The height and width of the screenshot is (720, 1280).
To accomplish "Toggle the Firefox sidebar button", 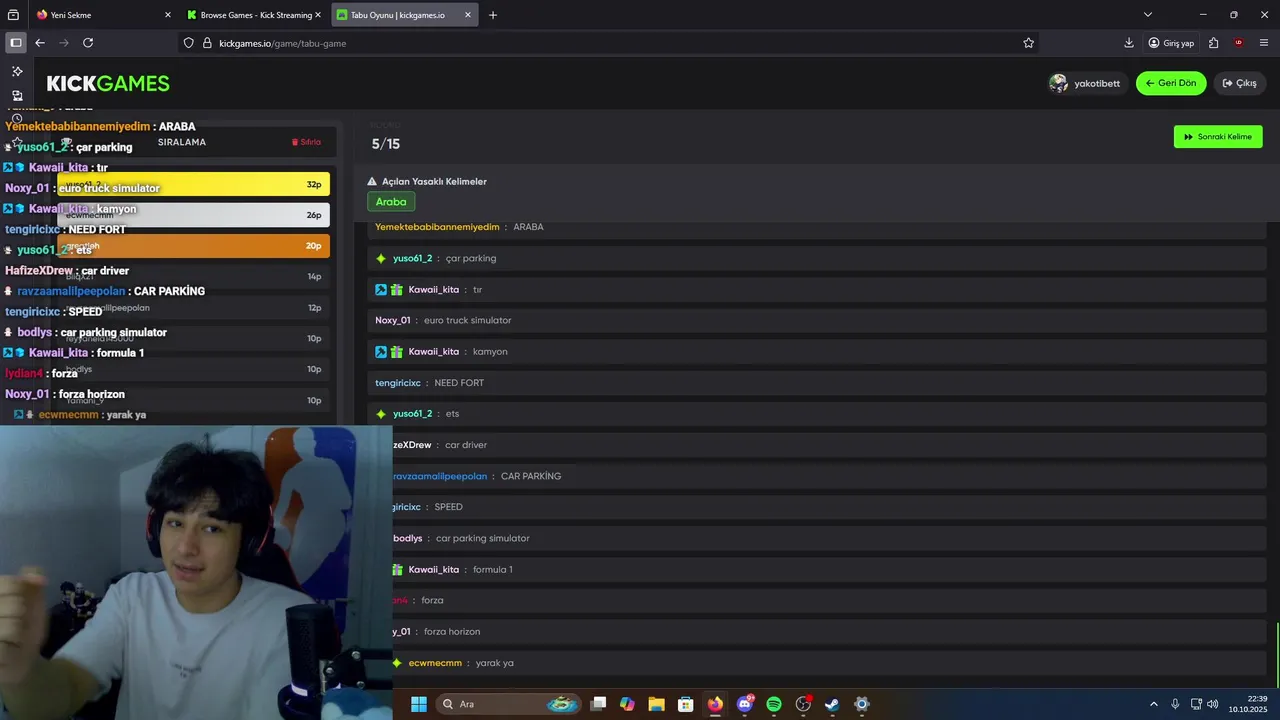I will click(x=15, y=43).
